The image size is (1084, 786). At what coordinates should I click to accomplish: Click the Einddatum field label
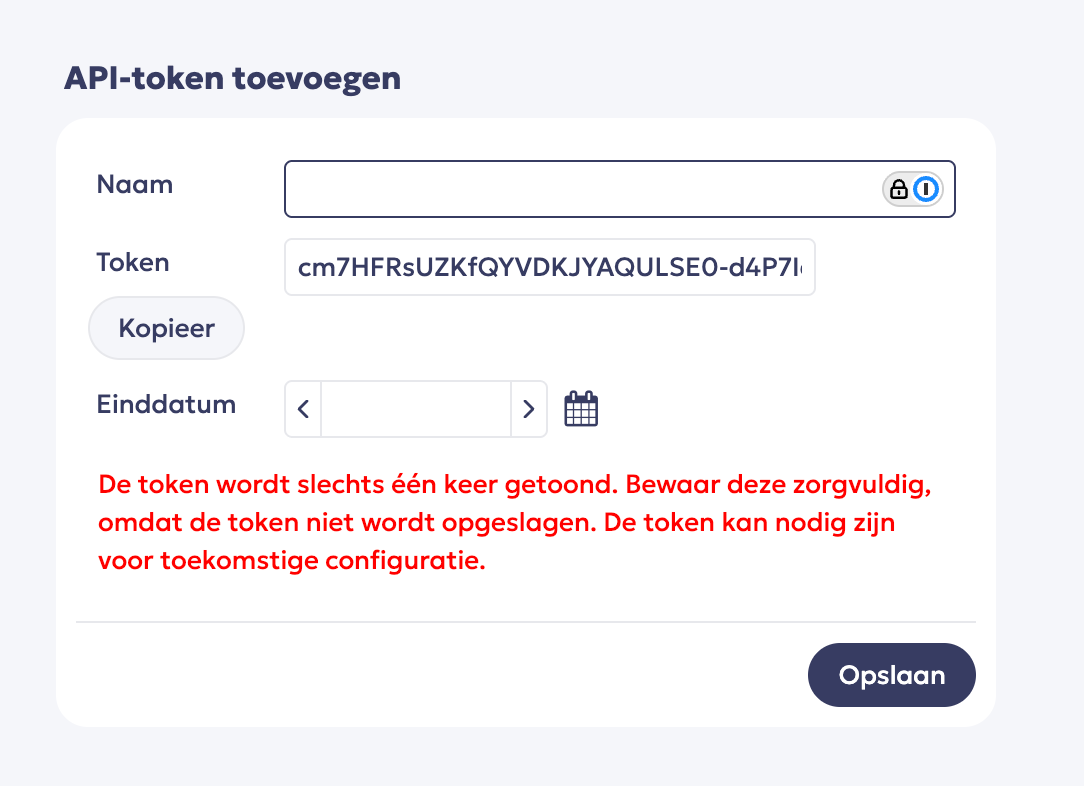pos(166,405)
